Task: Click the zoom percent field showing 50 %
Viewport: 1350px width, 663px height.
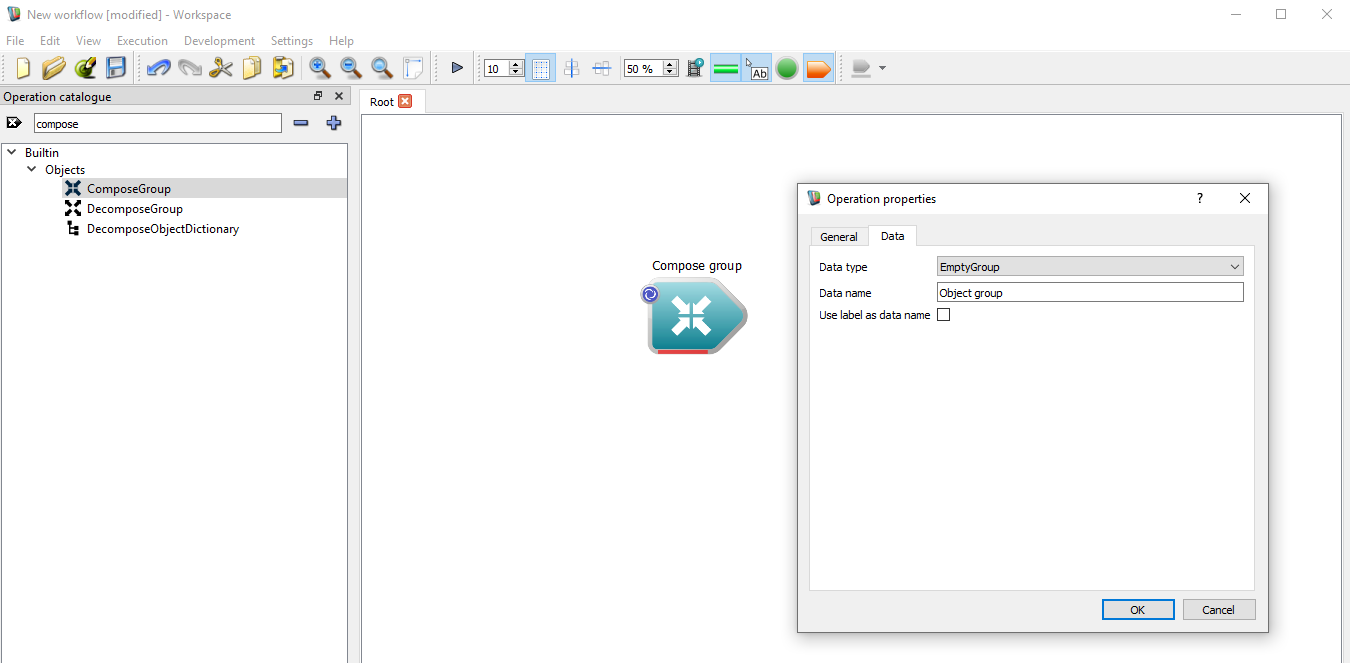Action: [642, 68]
